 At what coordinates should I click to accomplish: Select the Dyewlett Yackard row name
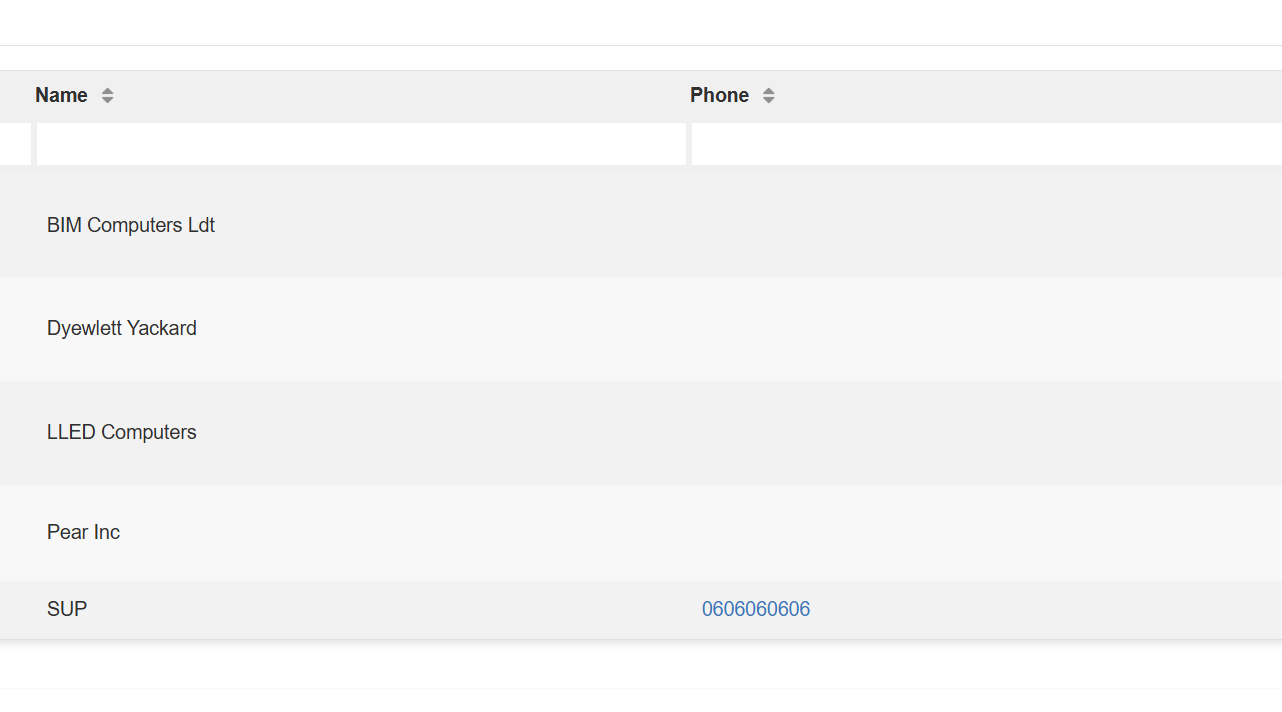(x=122, y=328)
